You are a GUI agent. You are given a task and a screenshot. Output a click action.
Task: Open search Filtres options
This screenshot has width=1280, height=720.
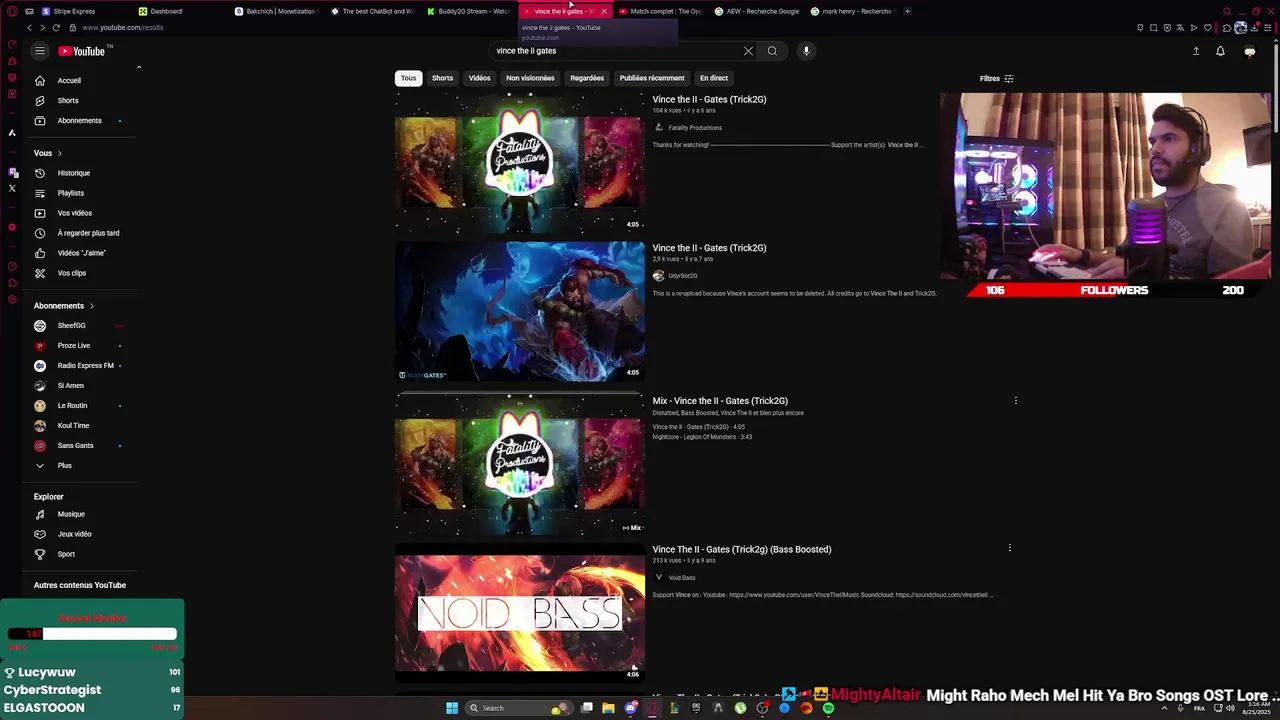[997, 78]
